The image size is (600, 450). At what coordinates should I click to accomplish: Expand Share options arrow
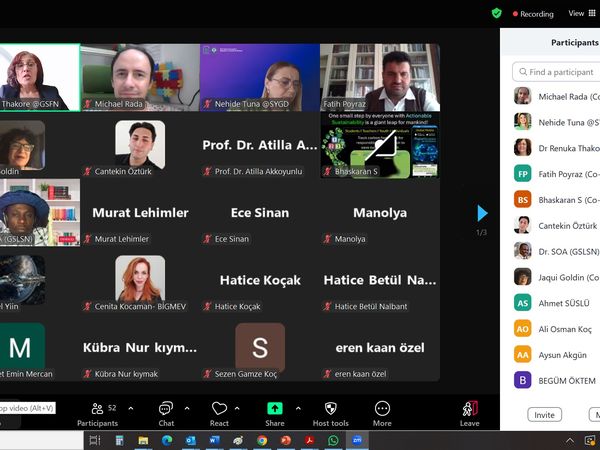tap(298, 408)
